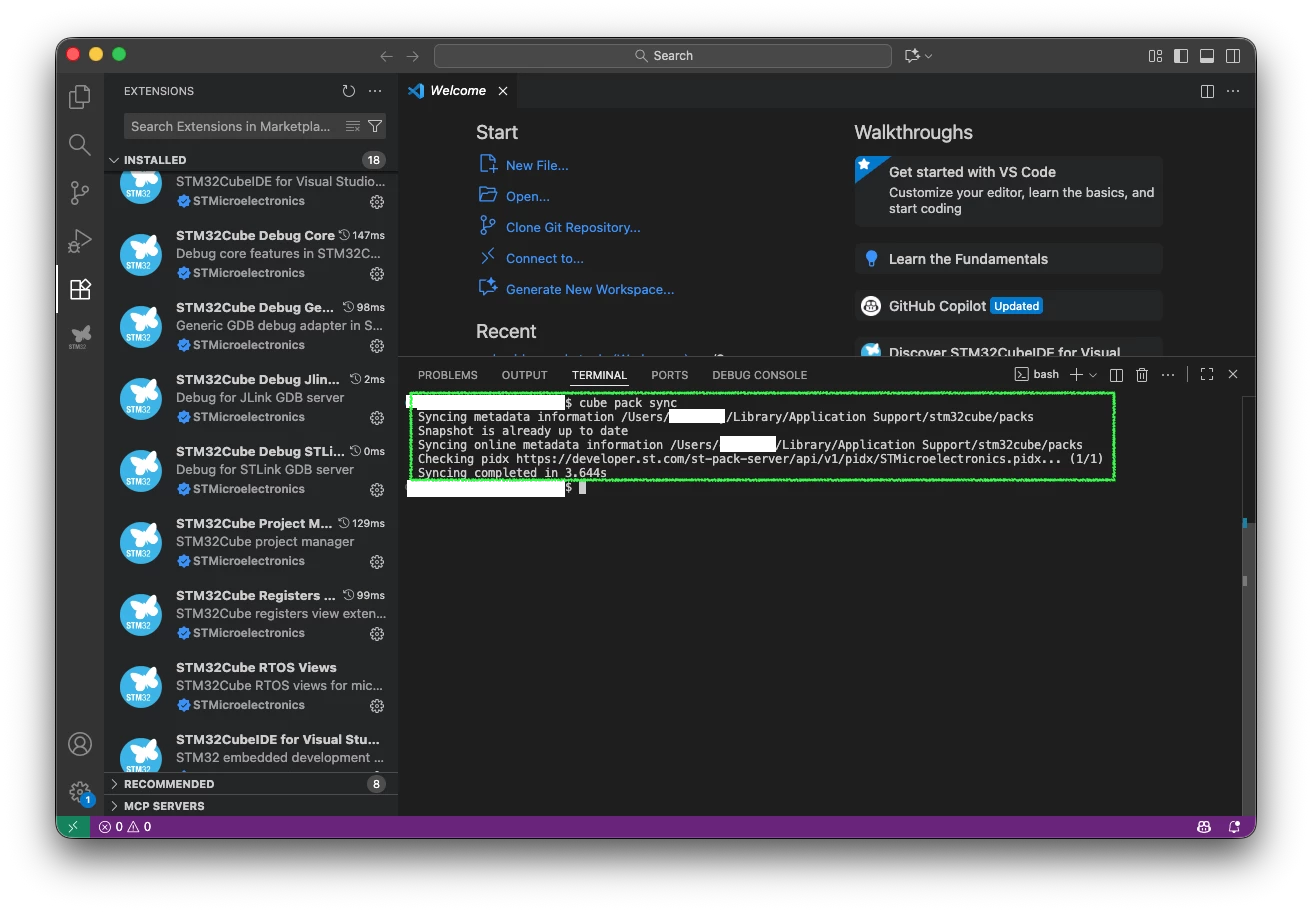Toggle primary side bar visibility
The image size is (1312, 912).
[1181, 56]
